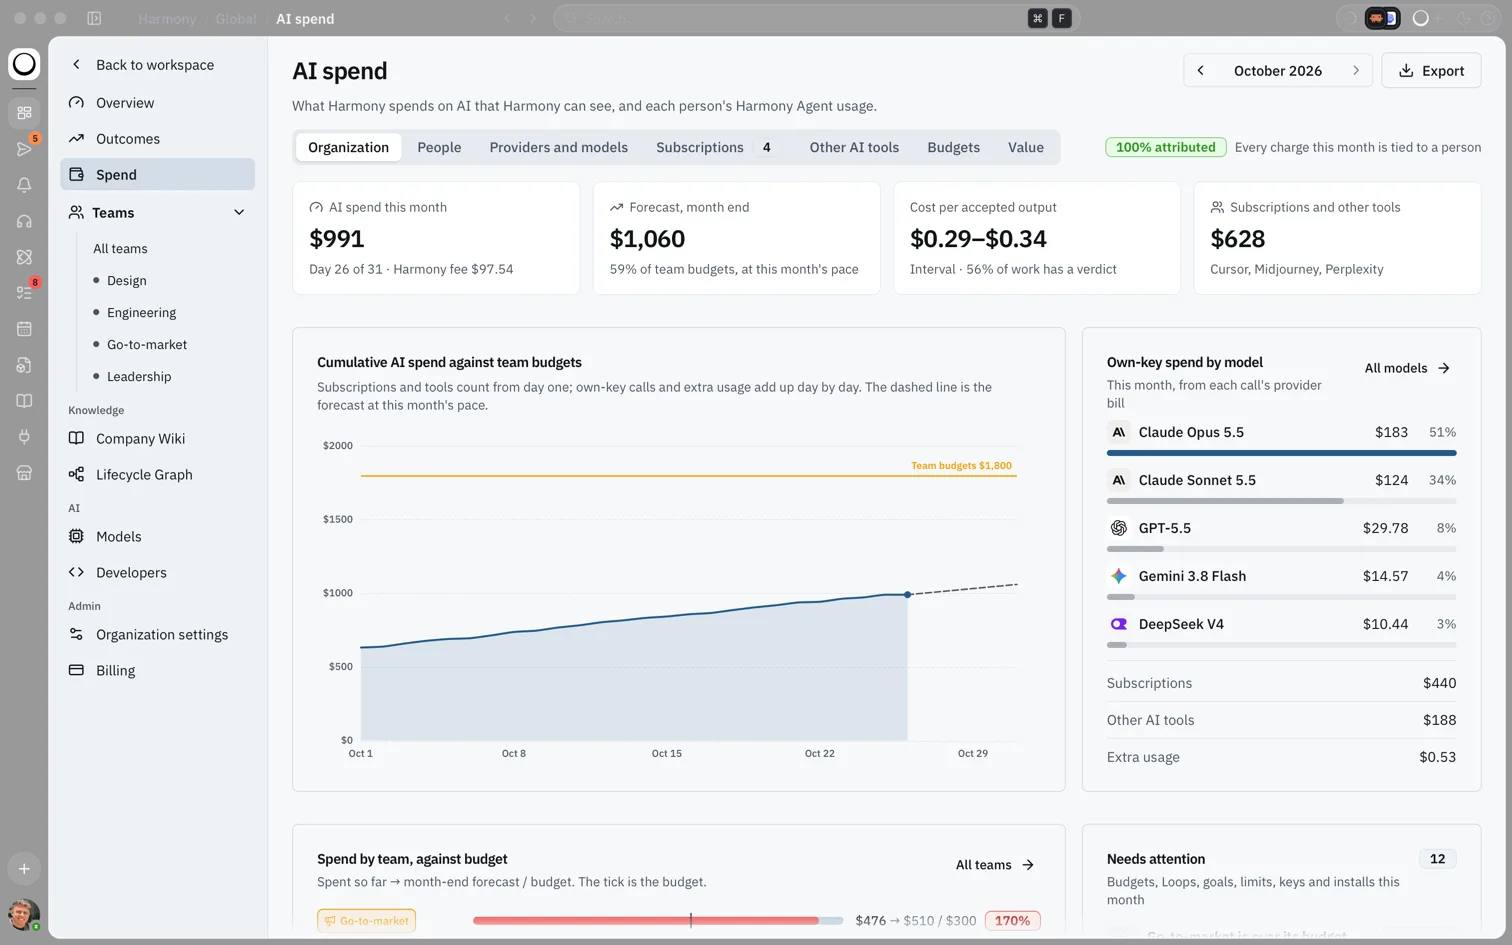The height and width of the screenshot is (945, 1512).
Task: Open the Subscriptions tab
Action: point(714,147)
